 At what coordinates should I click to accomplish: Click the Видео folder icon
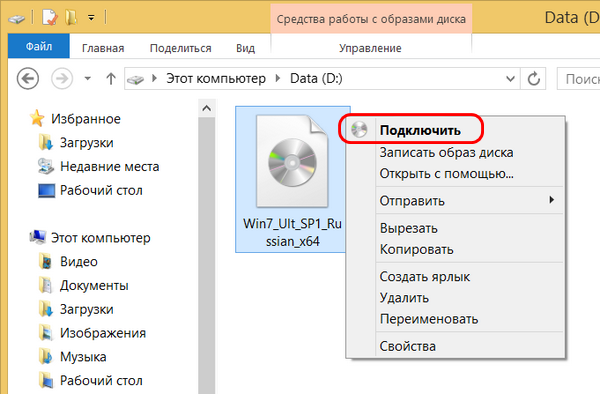46,261
